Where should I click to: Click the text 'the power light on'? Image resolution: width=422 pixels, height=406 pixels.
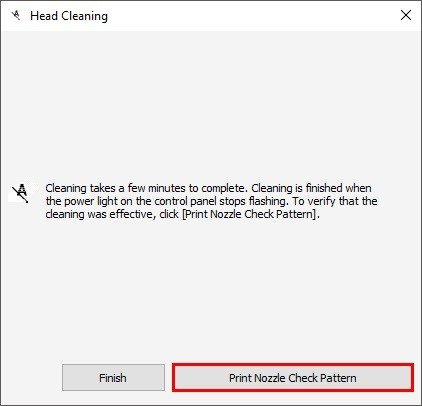(x=84, y=201)
